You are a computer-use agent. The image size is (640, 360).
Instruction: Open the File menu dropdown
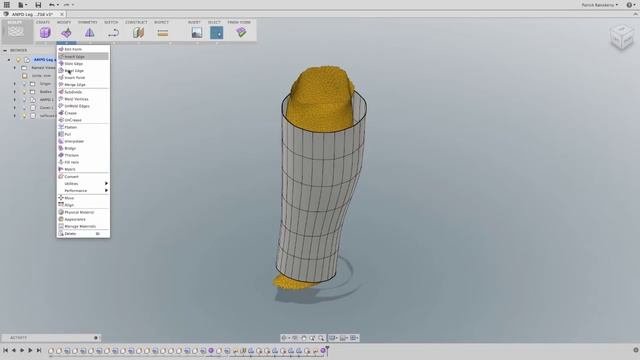click(x=21, y=5)
